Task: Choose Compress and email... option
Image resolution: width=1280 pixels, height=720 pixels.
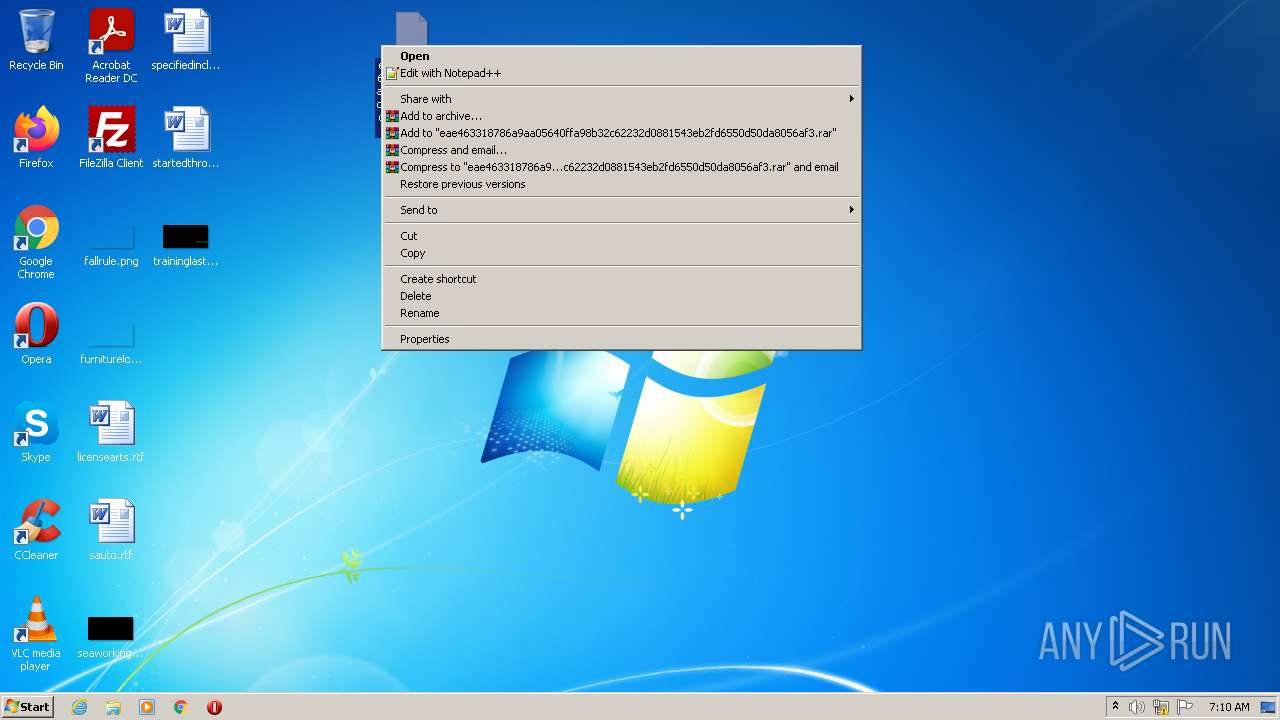Action: tap(621, 150)
